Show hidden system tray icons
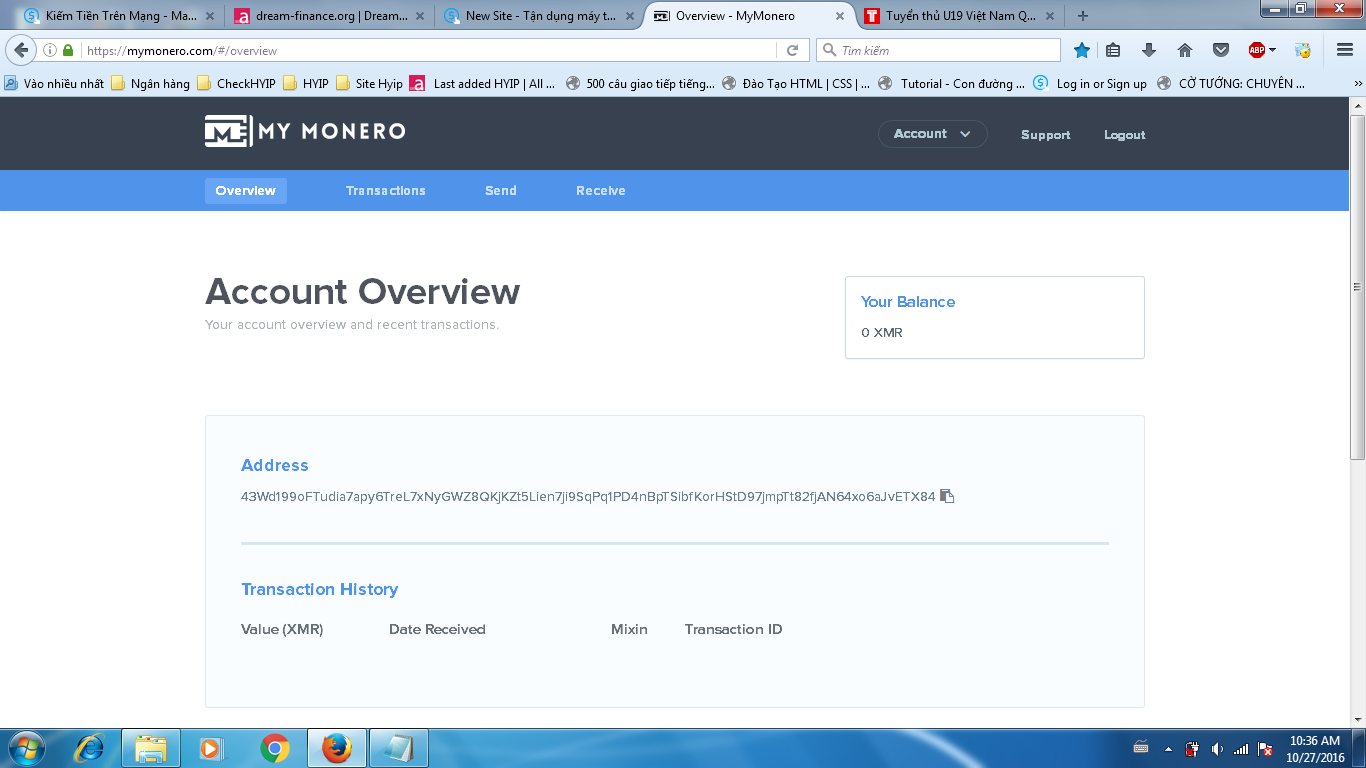 click(1168, 749)
